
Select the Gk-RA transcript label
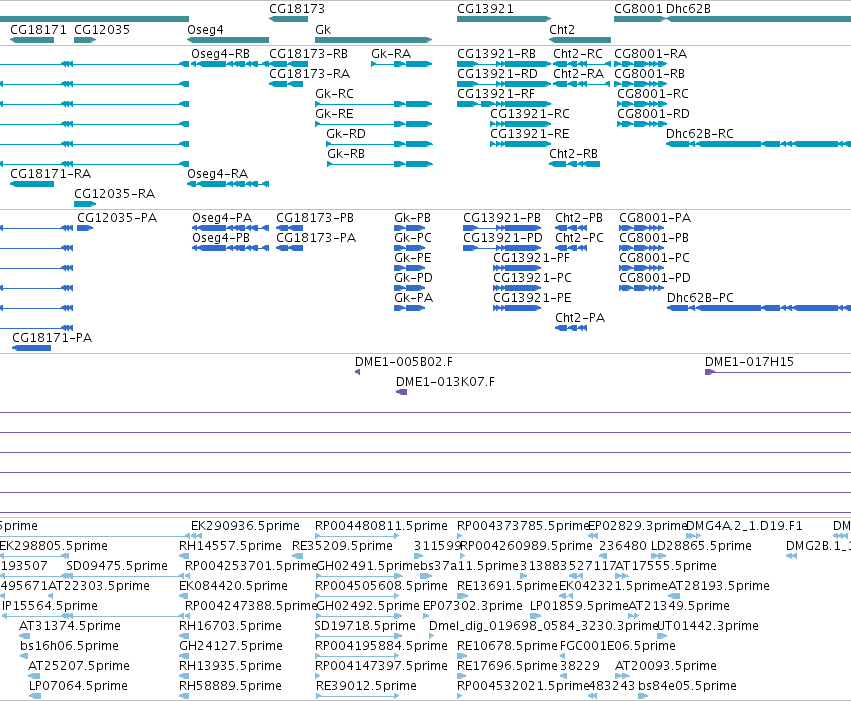pyautogui.click(x=391, y=54)
